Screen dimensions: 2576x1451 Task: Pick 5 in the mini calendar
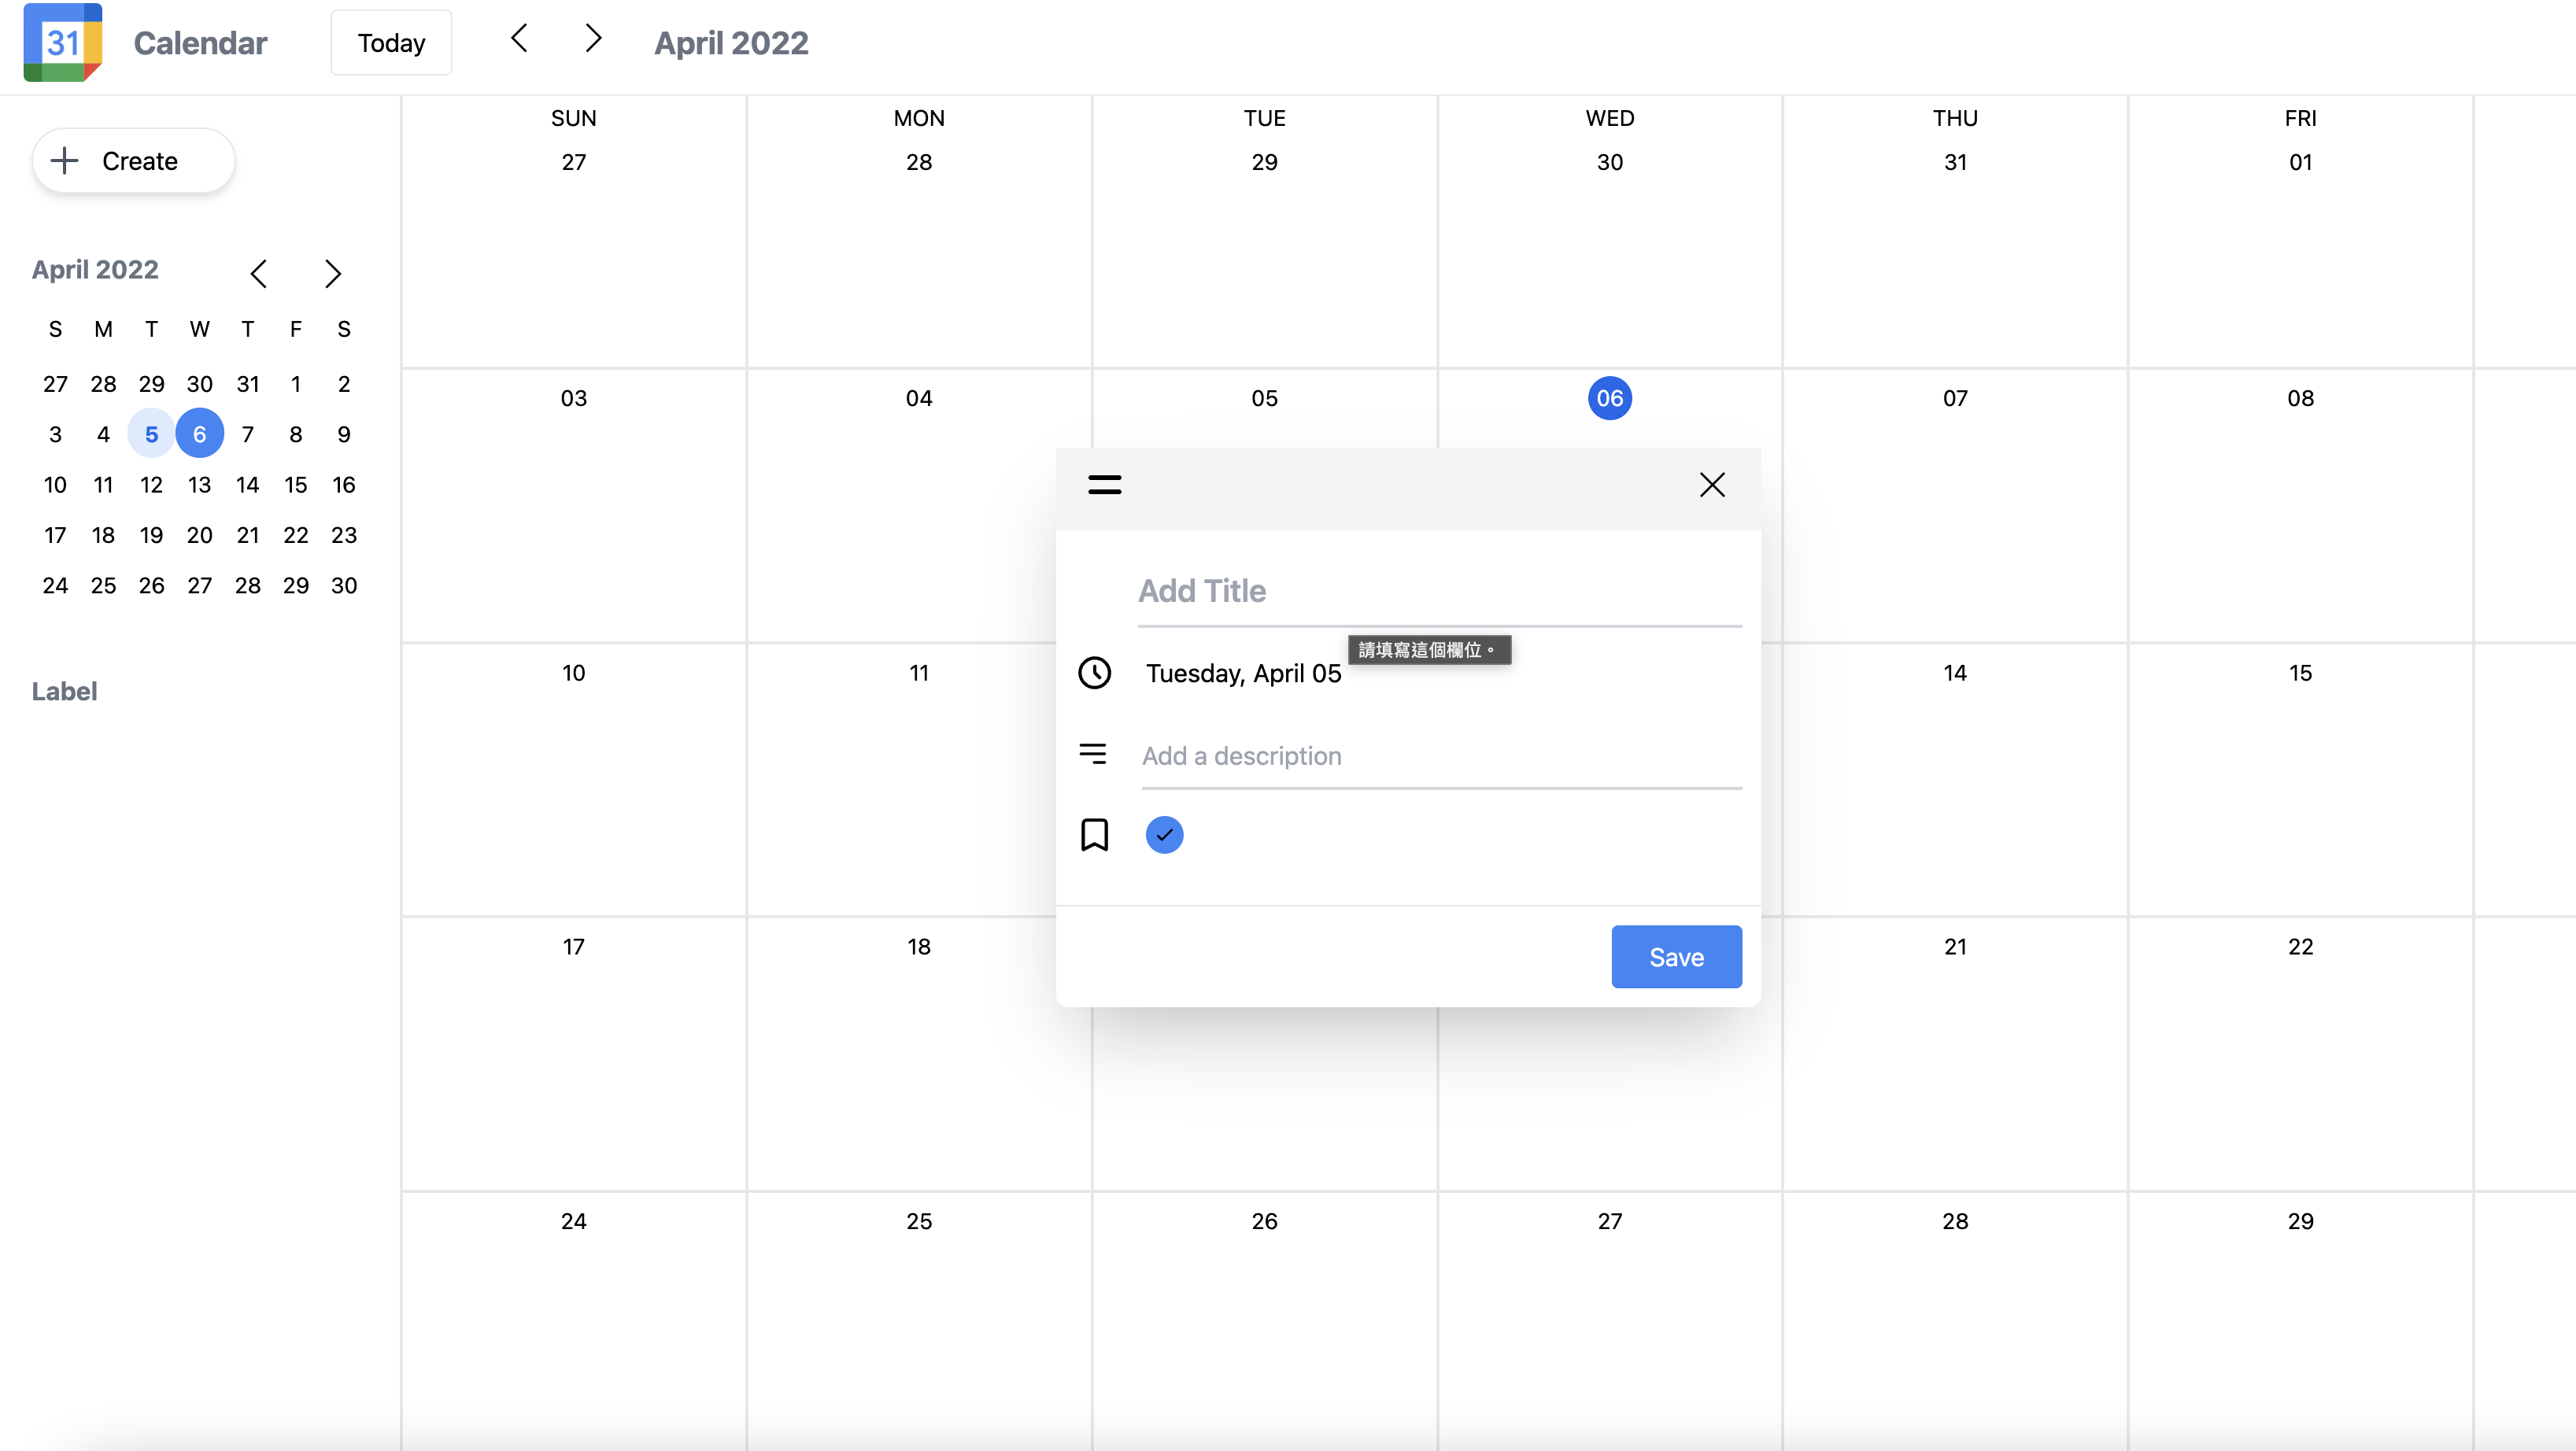pos(151,434)
